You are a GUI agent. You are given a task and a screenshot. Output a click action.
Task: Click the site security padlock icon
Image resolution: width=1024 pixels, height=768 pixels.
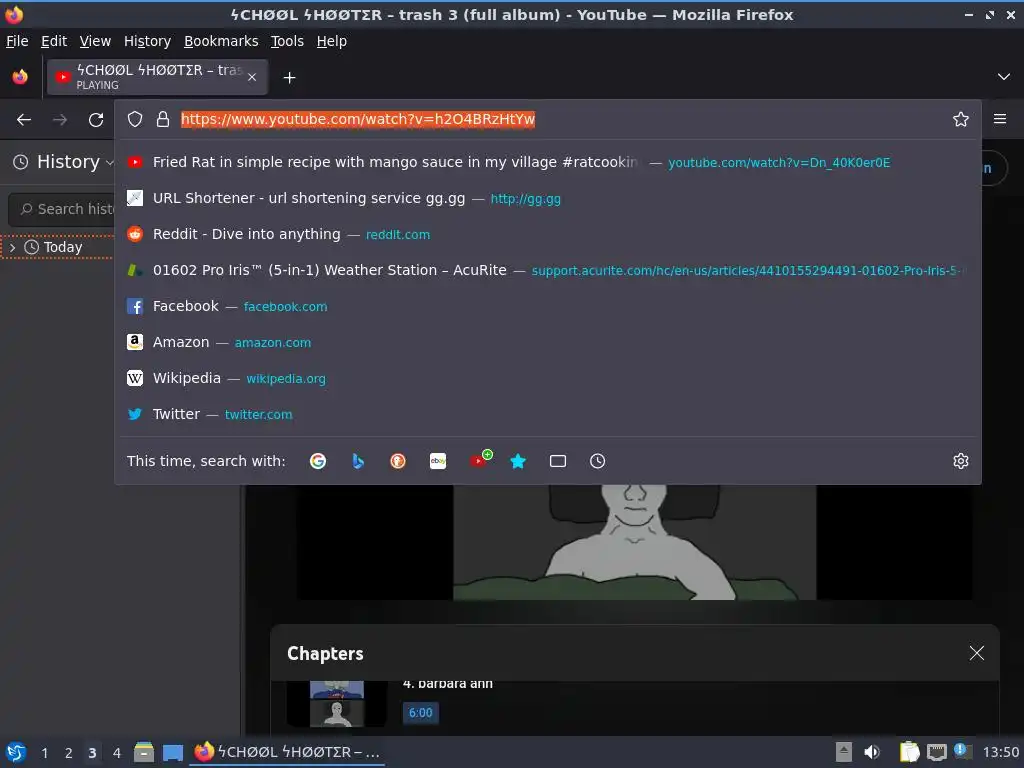click(163, 119)
